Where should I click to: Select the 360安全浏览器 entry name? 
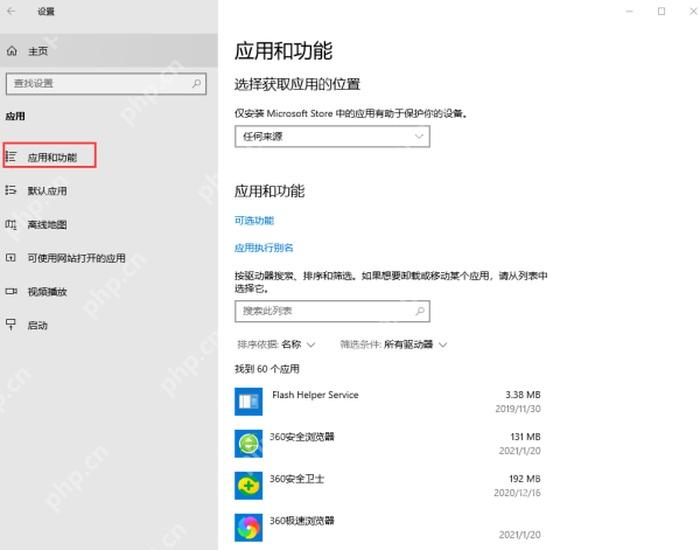pos(302,437)
